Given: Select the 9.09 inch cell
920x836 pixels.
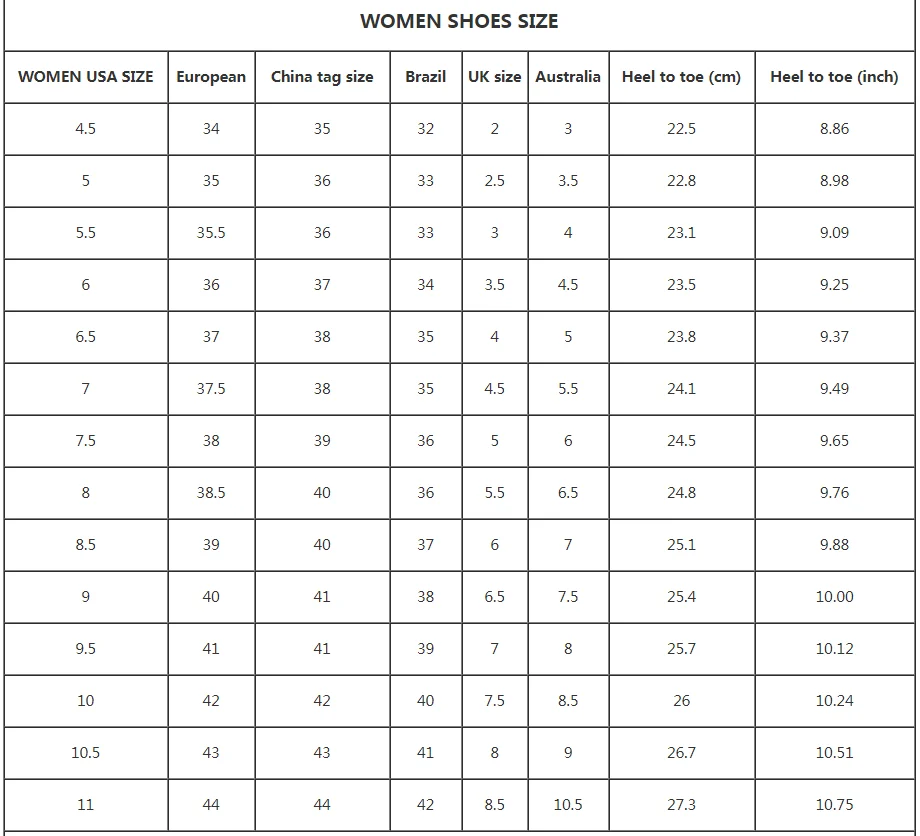Looking at the screenshot, I should click(834, 233).
